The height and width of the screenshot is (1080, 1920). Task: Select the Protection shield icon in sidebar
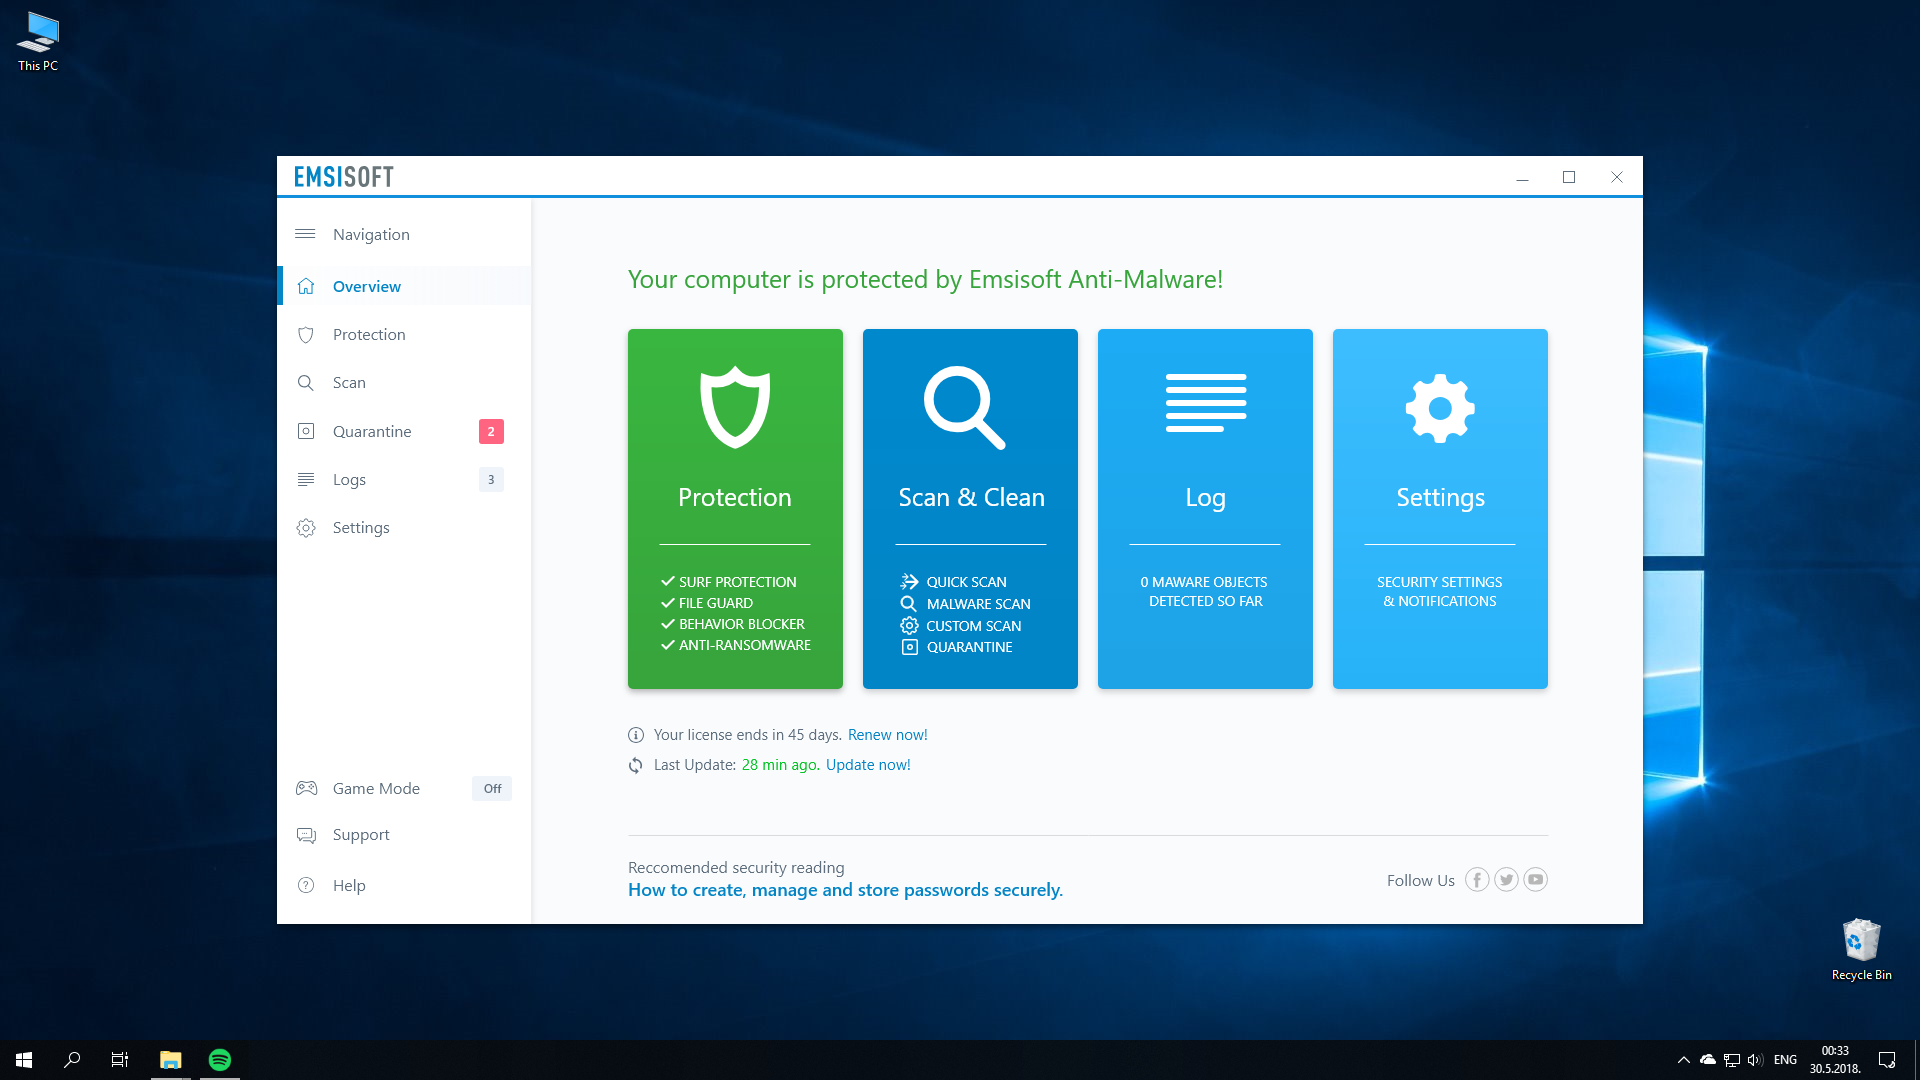[x=306, y=335]
